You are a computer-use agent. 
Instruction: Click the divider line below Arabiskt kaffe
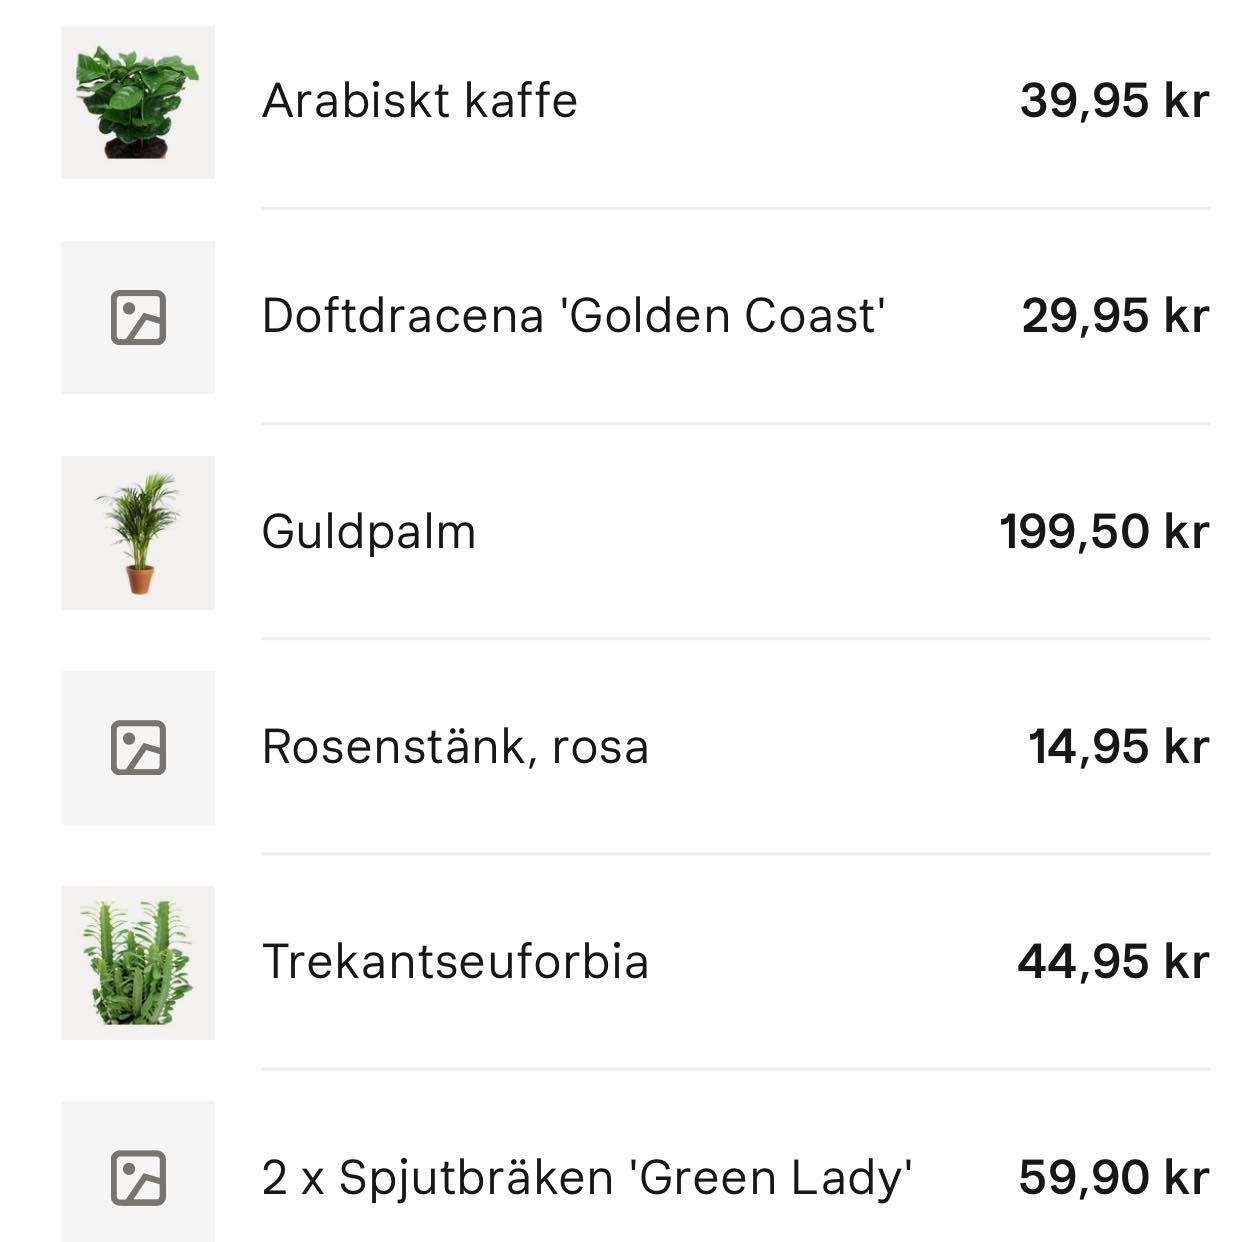(x=735, y=208)
